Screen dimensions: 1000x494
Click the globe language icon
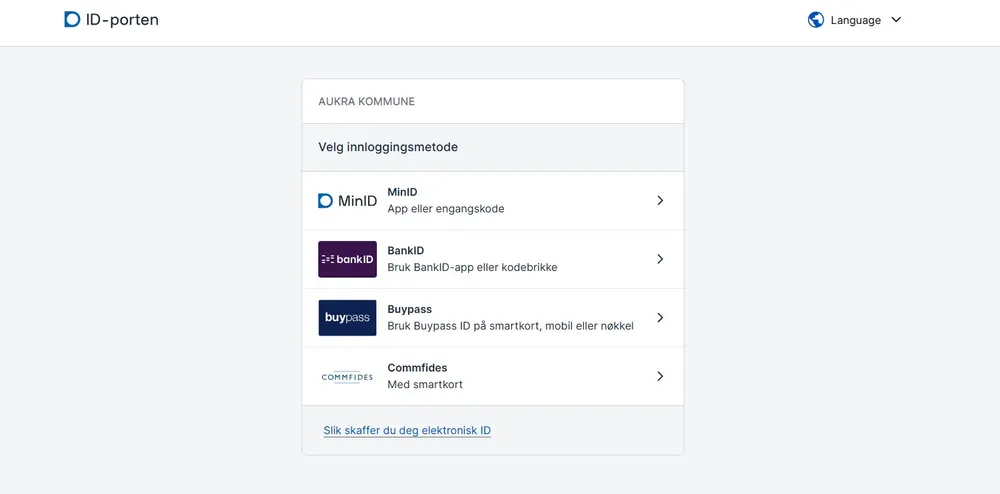[x=816, y=20]
